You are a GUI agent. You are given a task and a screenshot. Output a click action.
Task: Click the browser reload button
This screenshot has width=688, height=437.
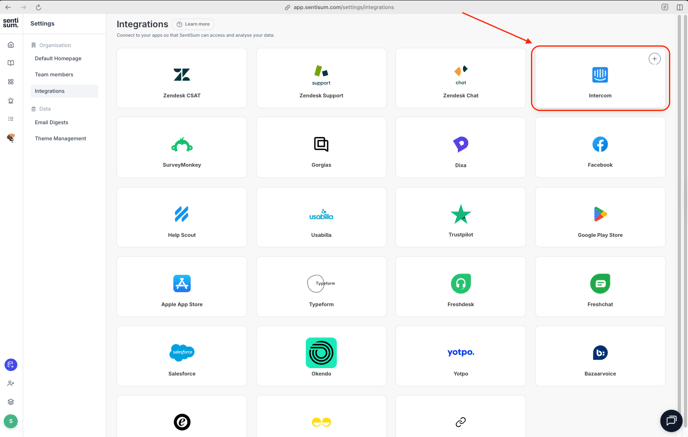(x=38, y=7)
